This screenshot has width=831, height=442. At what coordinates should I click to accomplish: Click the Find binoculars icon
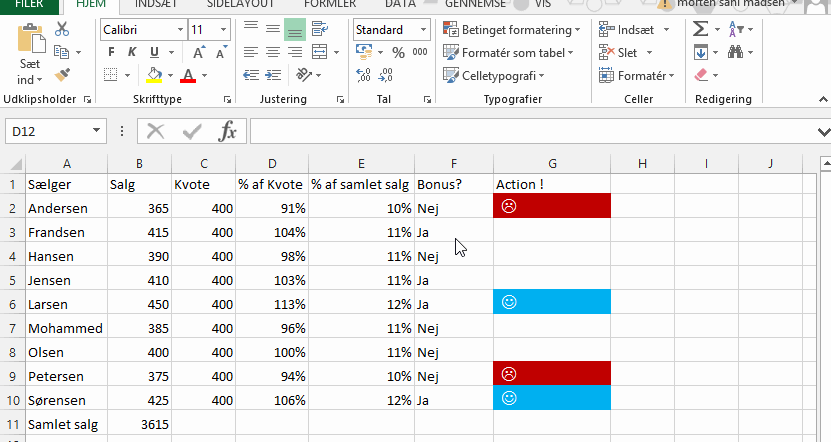[x=736, y=53]
